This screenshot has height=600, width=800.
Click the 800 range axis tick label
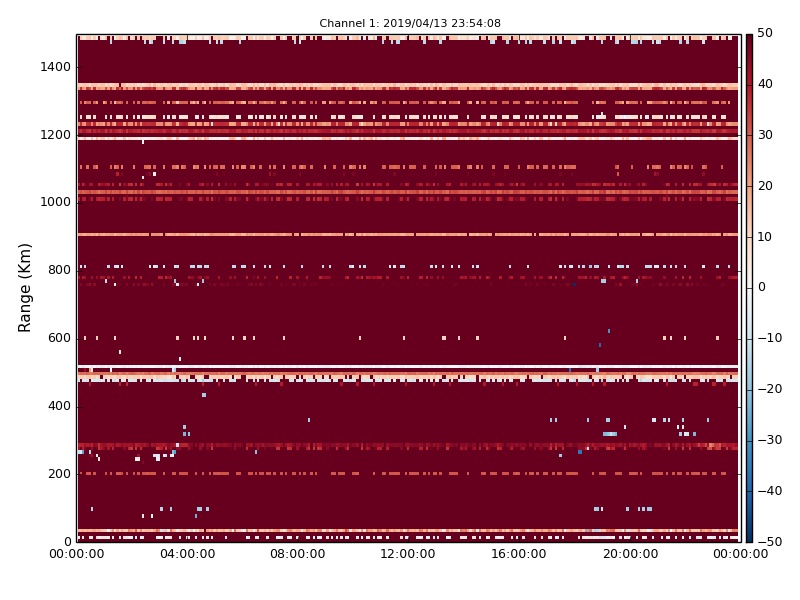click(60, 270)
